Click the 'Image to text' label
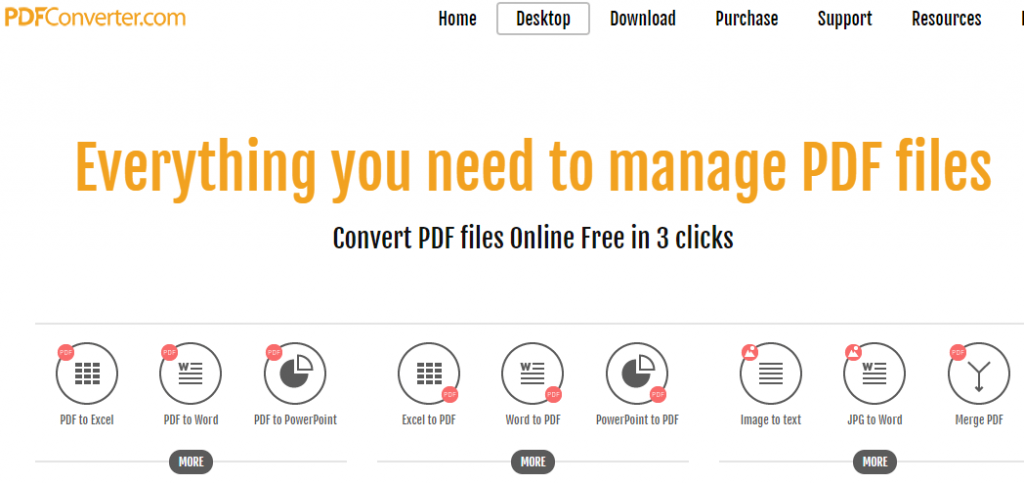 [x=771, y=420]
